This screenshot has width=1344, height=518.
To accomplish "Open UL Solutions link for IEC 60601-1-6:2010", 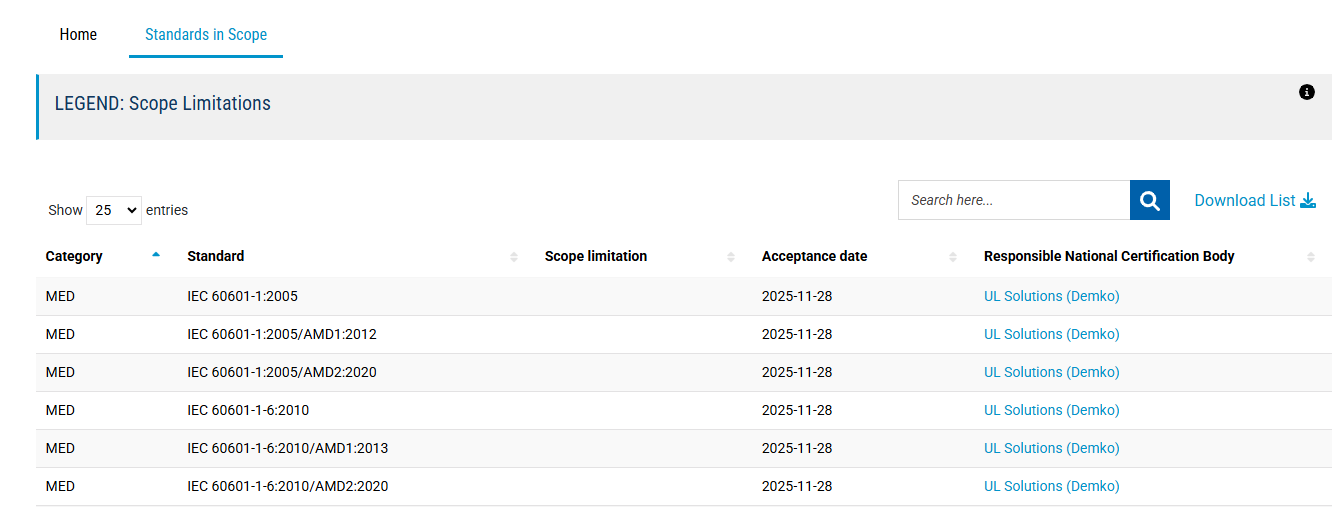I will pyautogui.click(x=1051, y=410).
